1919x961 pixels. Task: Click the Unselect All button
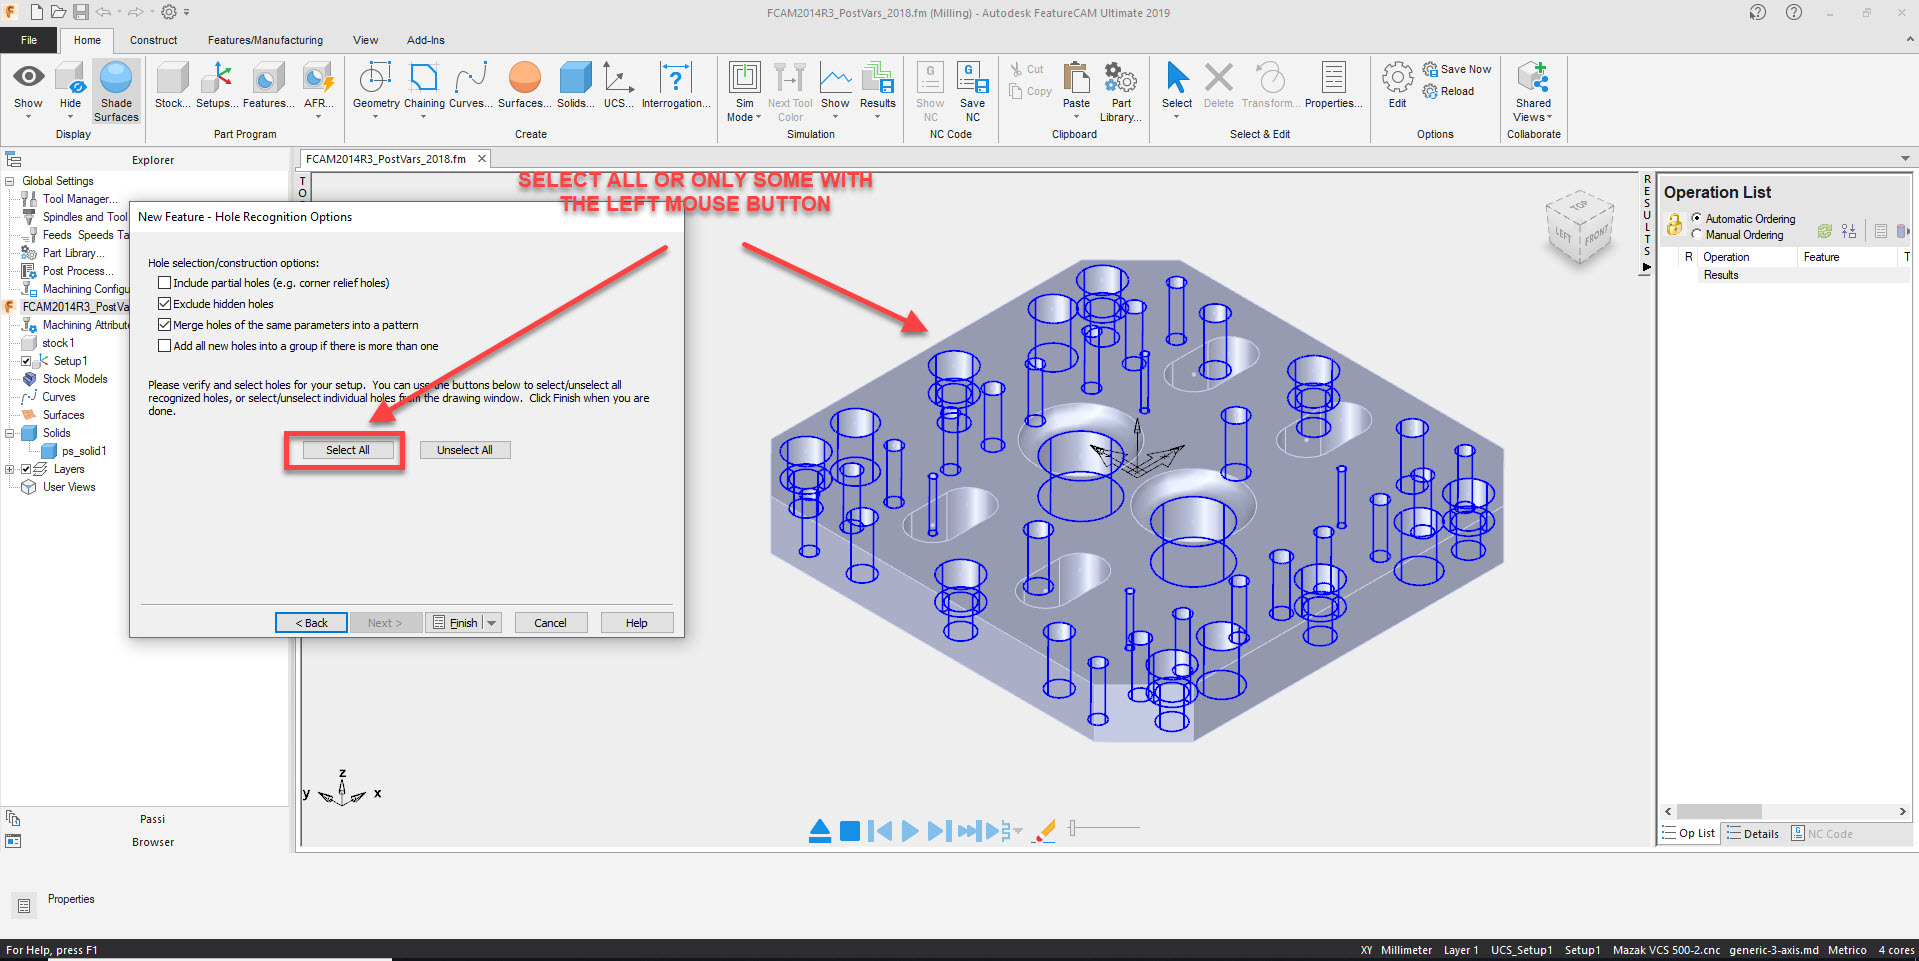pyautogui.click(x=464, y=450)
